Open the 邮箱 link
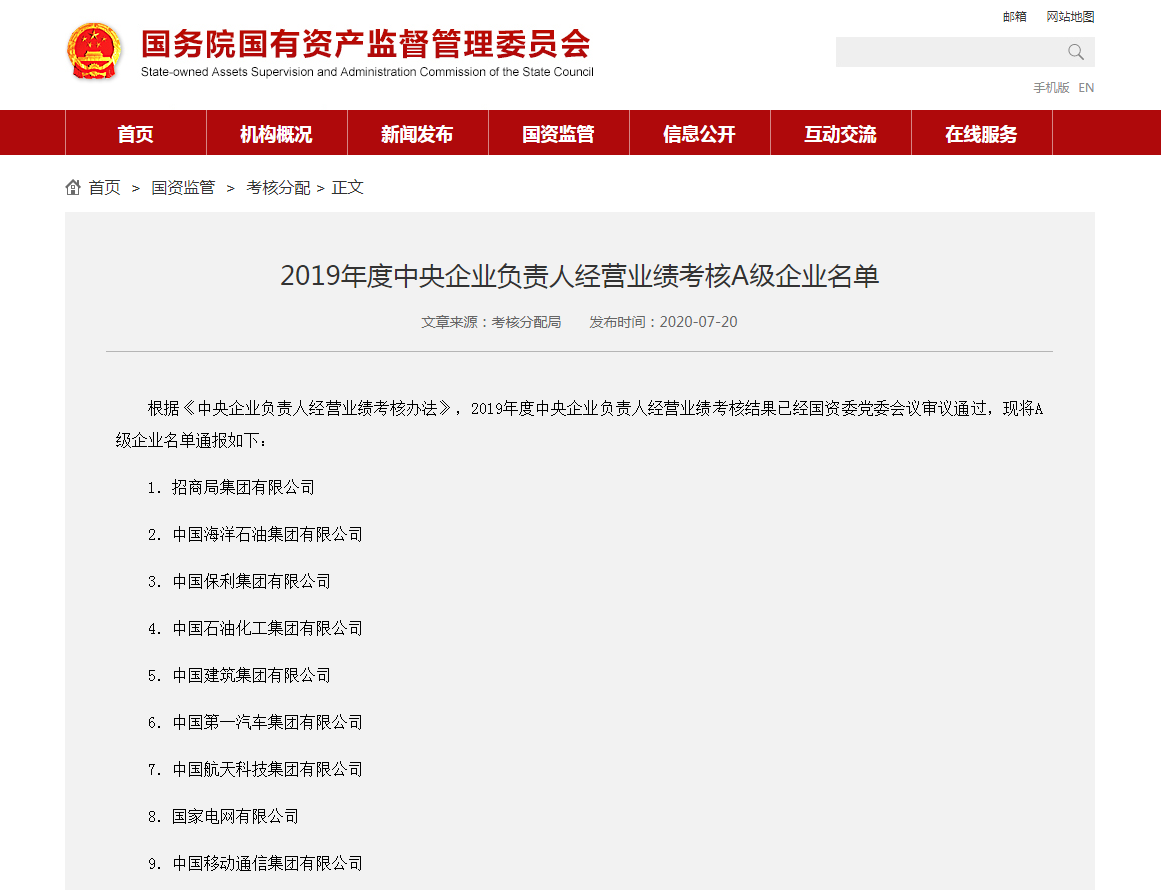Screen dimensions: 1161x890 tap(1014, 16)
